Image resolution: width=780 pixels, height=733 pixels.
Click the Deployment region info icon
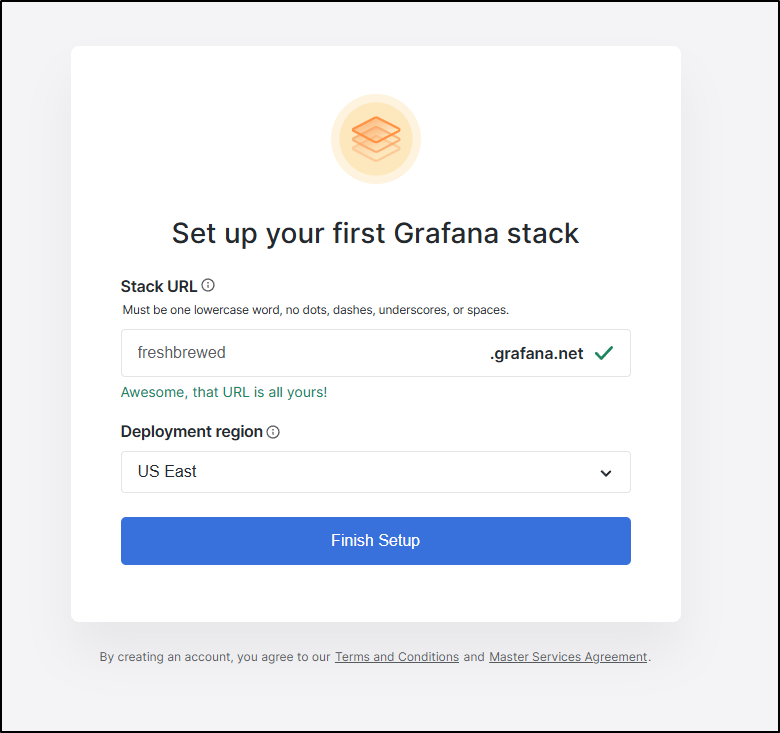(273, 432)
